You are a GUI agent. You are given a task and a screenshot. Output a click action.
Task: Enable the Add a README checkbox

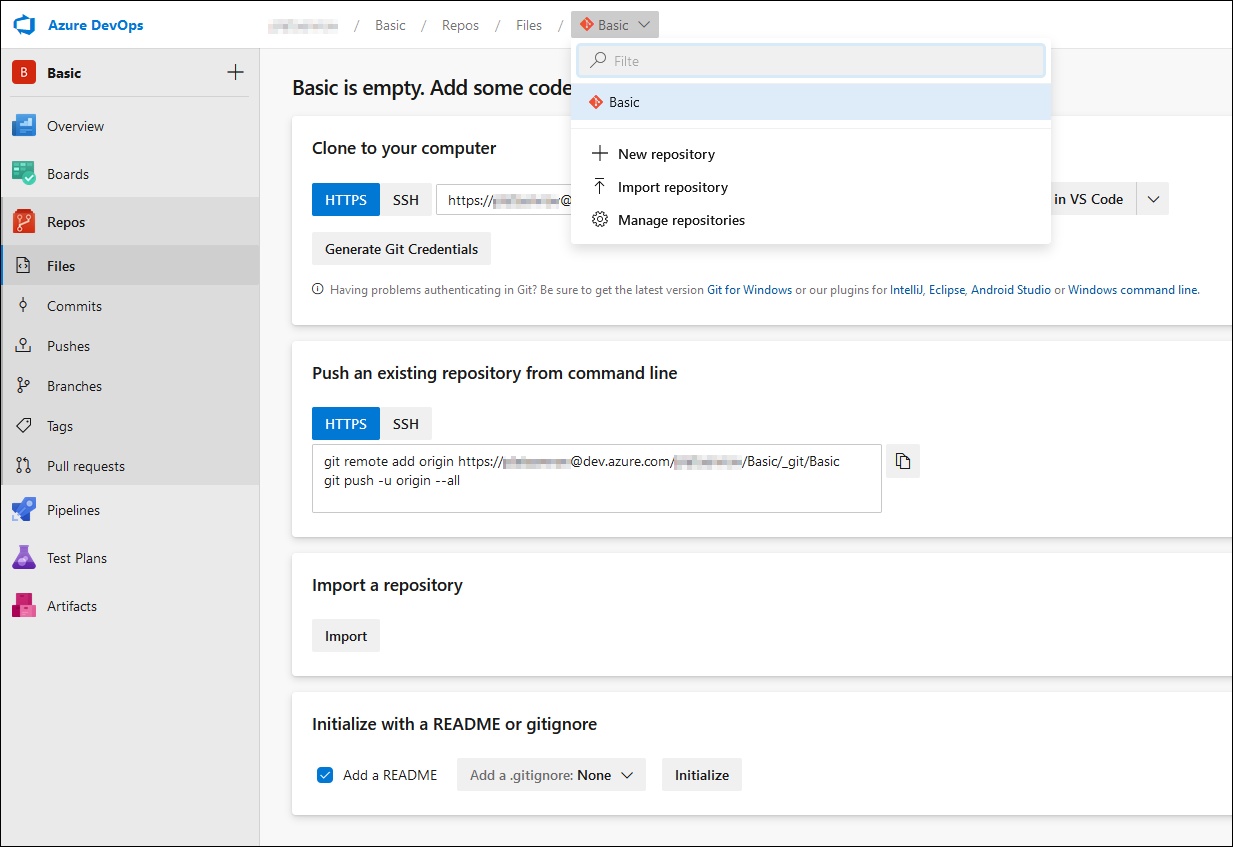click(x=324, y=774)
